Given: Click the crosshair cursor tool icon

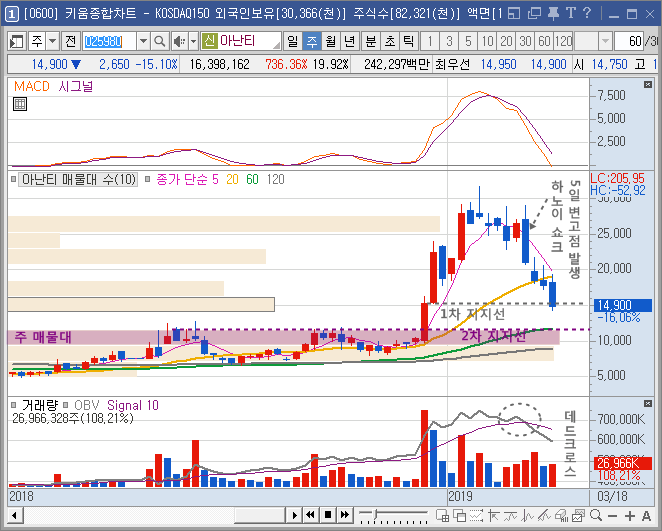Looking at the screenshot, I should (493, 515).
